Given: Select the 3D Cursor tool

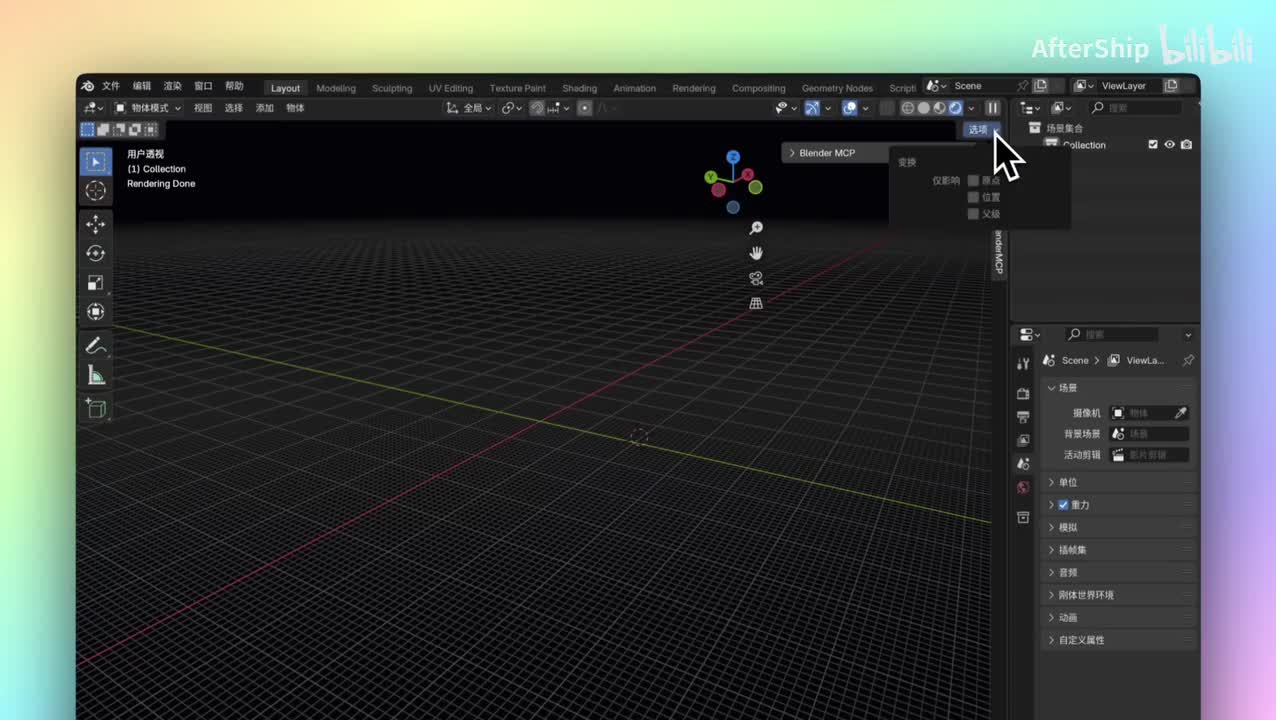Looking at the screenshot, I should coord(96,190).
